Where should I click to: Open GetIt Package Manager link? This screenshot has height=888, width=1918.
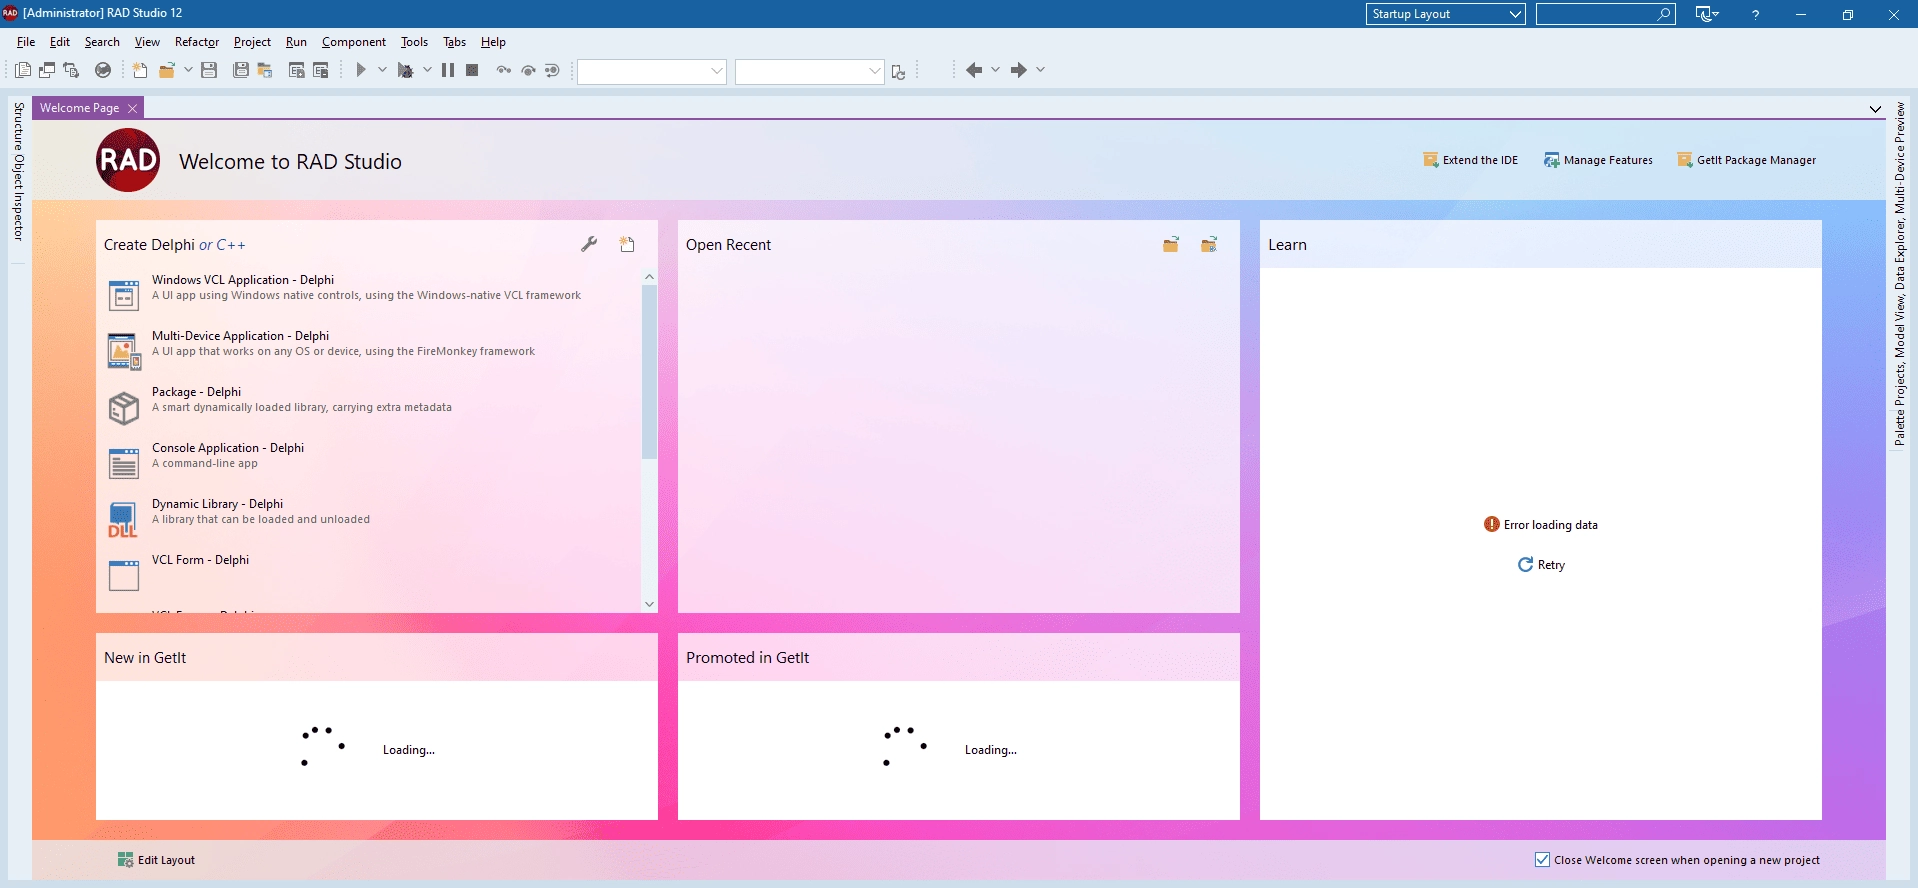click(x=1746, y=160)
